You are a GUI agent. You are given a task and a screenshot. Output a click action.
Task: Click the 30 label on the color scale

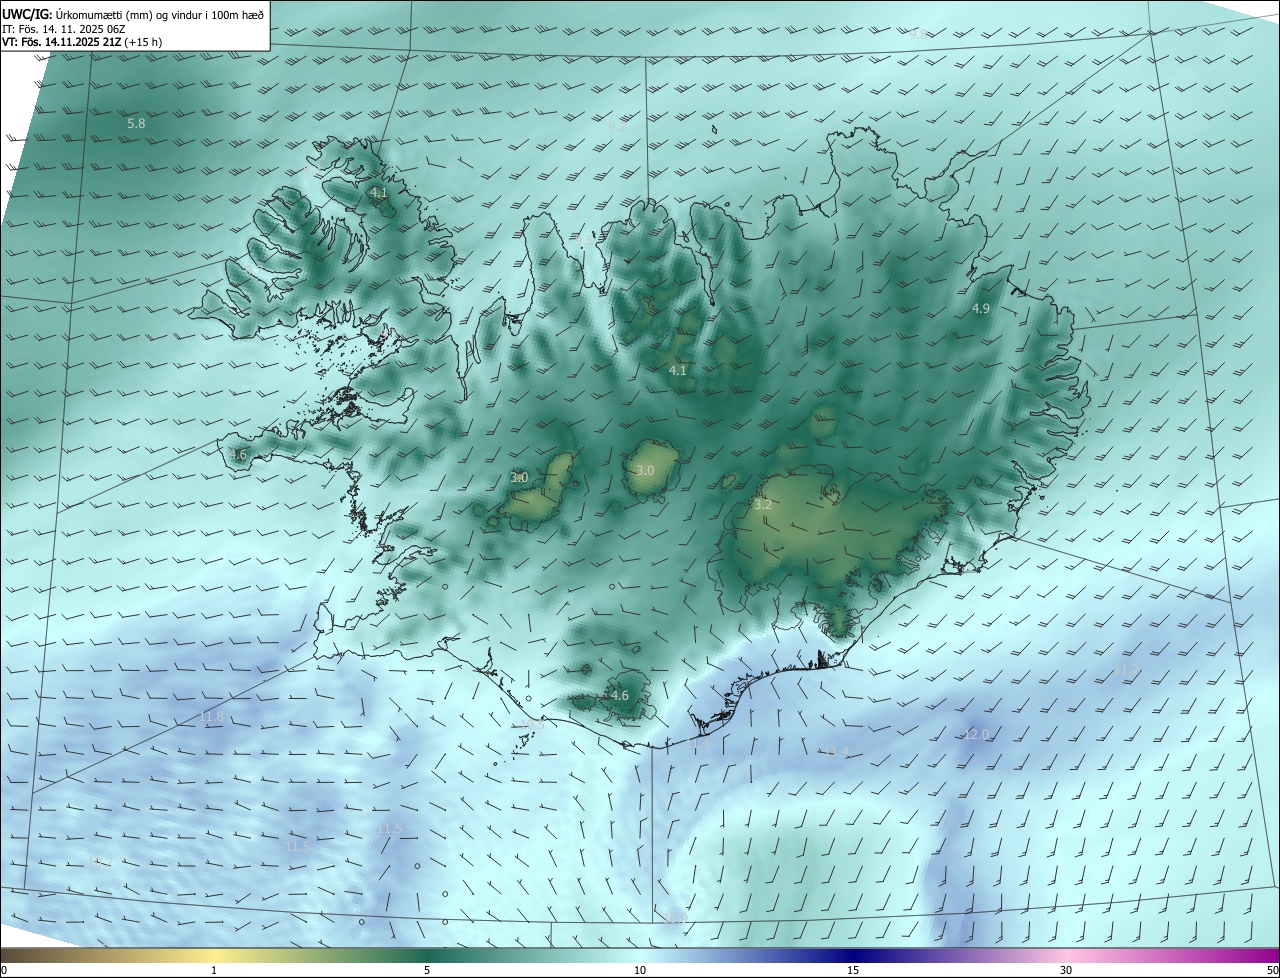pyautogui.click(x=1066, y=970)
